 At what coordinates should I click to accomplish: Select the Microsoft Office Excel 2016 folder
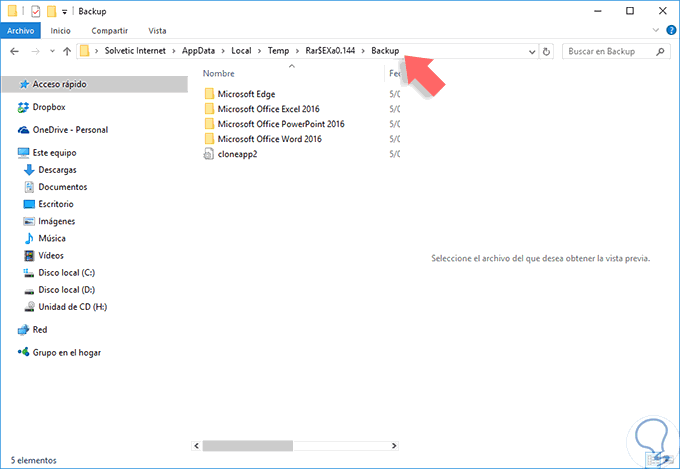[x=268, y=109]
